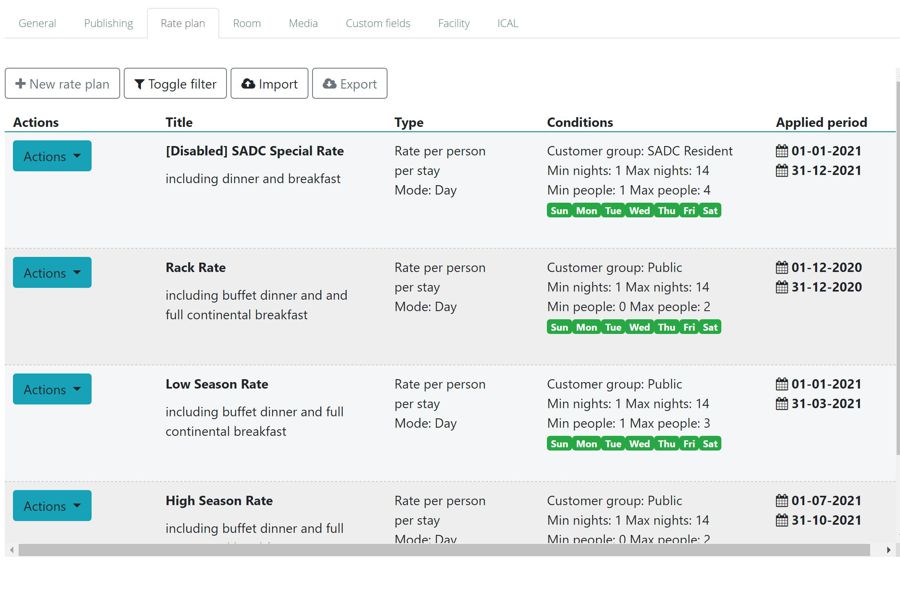900x600 pixels.
Task: Switch to the Facility tab
Action: point(453,23)
